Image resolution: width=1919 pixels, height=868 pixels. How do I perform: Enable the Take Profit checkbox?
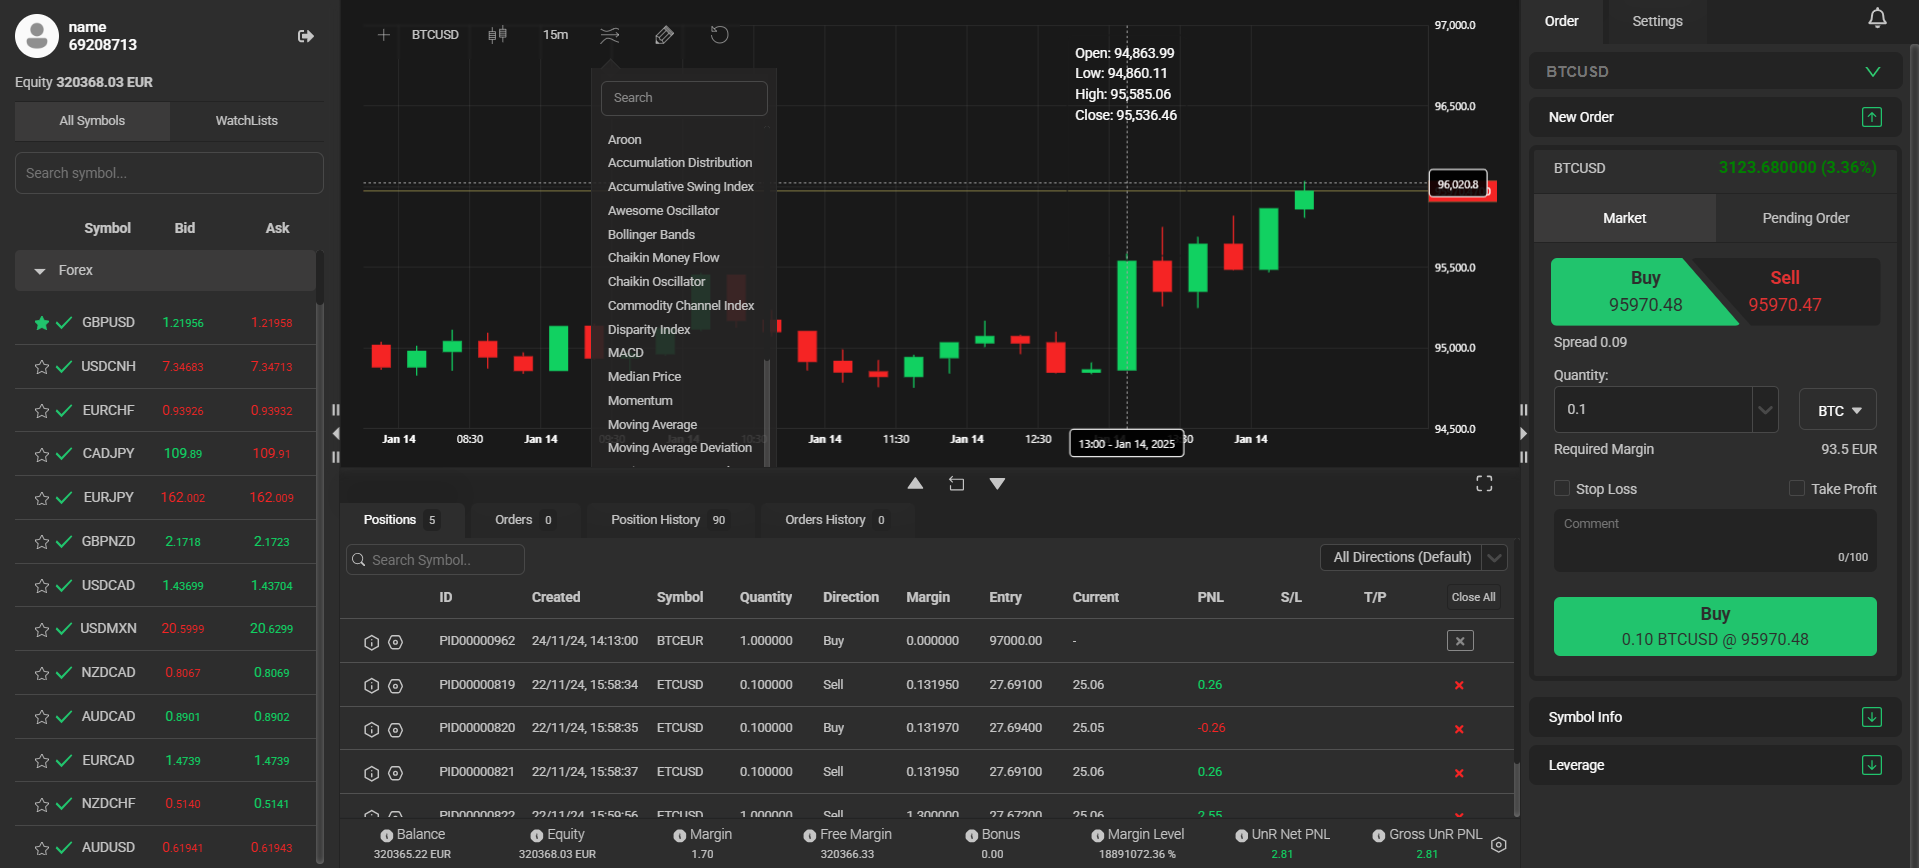(1796, 488)
